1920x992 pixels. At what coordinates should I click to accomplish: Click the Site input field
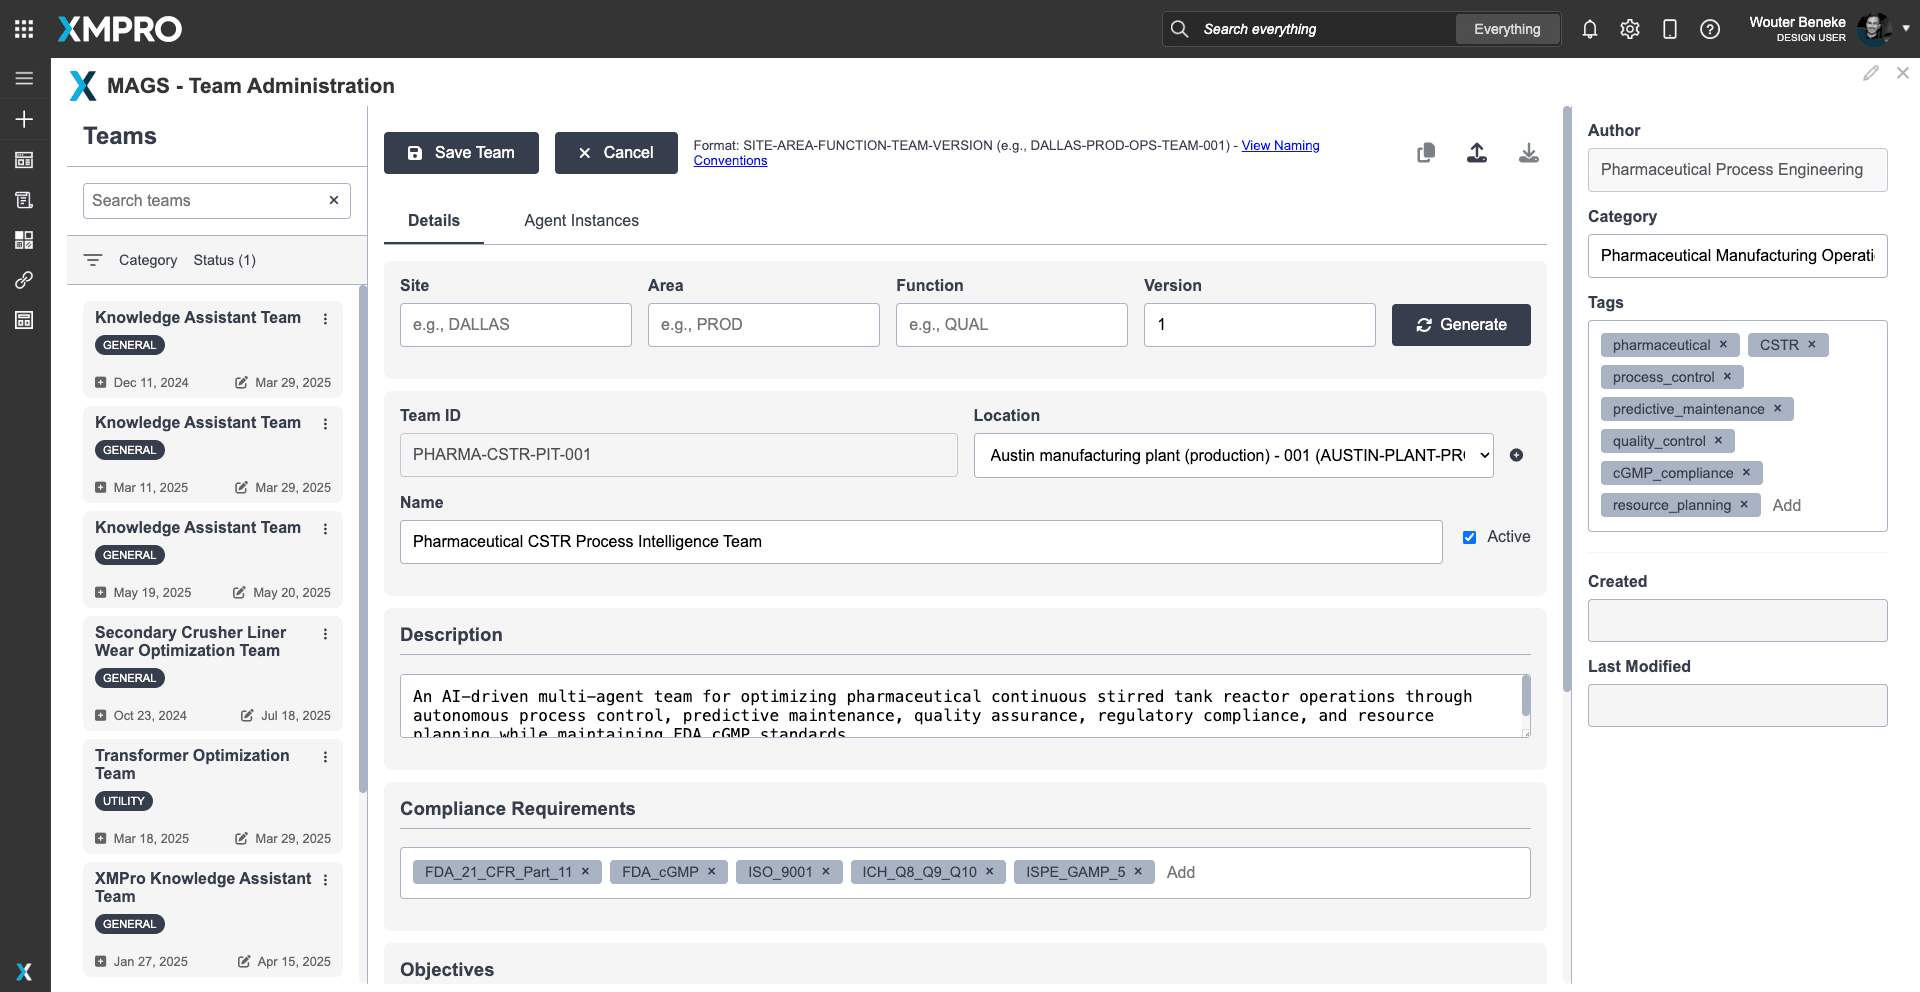pyautogui.click(x=515, y=325)
